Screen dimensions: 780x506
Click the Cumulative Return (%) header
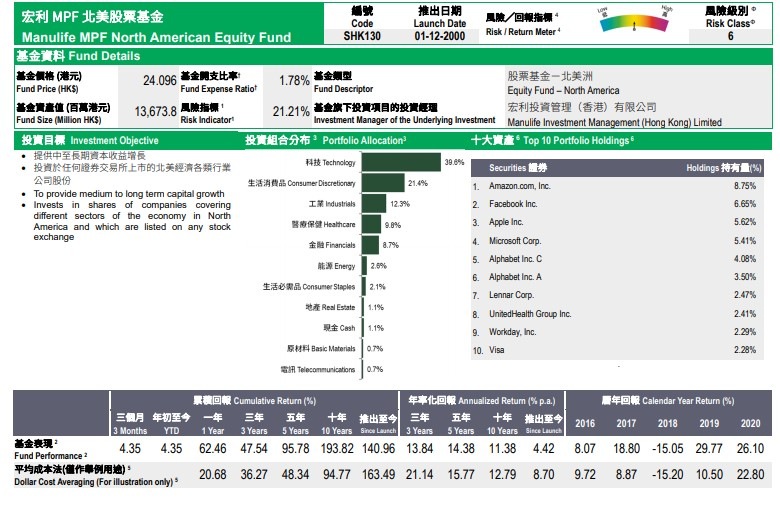255,401
